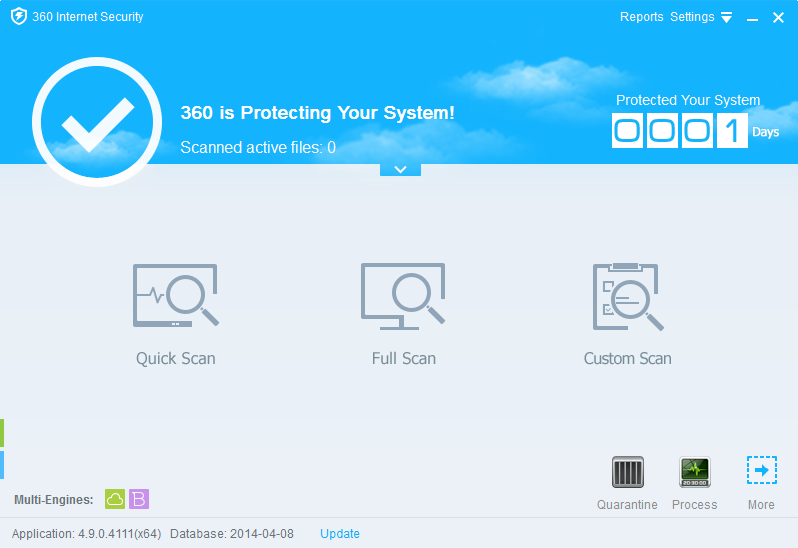The width and height of the screenshot is (798, 548).
Task: Open the Custom Scan clipboard icon
Action: pyautogui.click(x=627, y=296)
